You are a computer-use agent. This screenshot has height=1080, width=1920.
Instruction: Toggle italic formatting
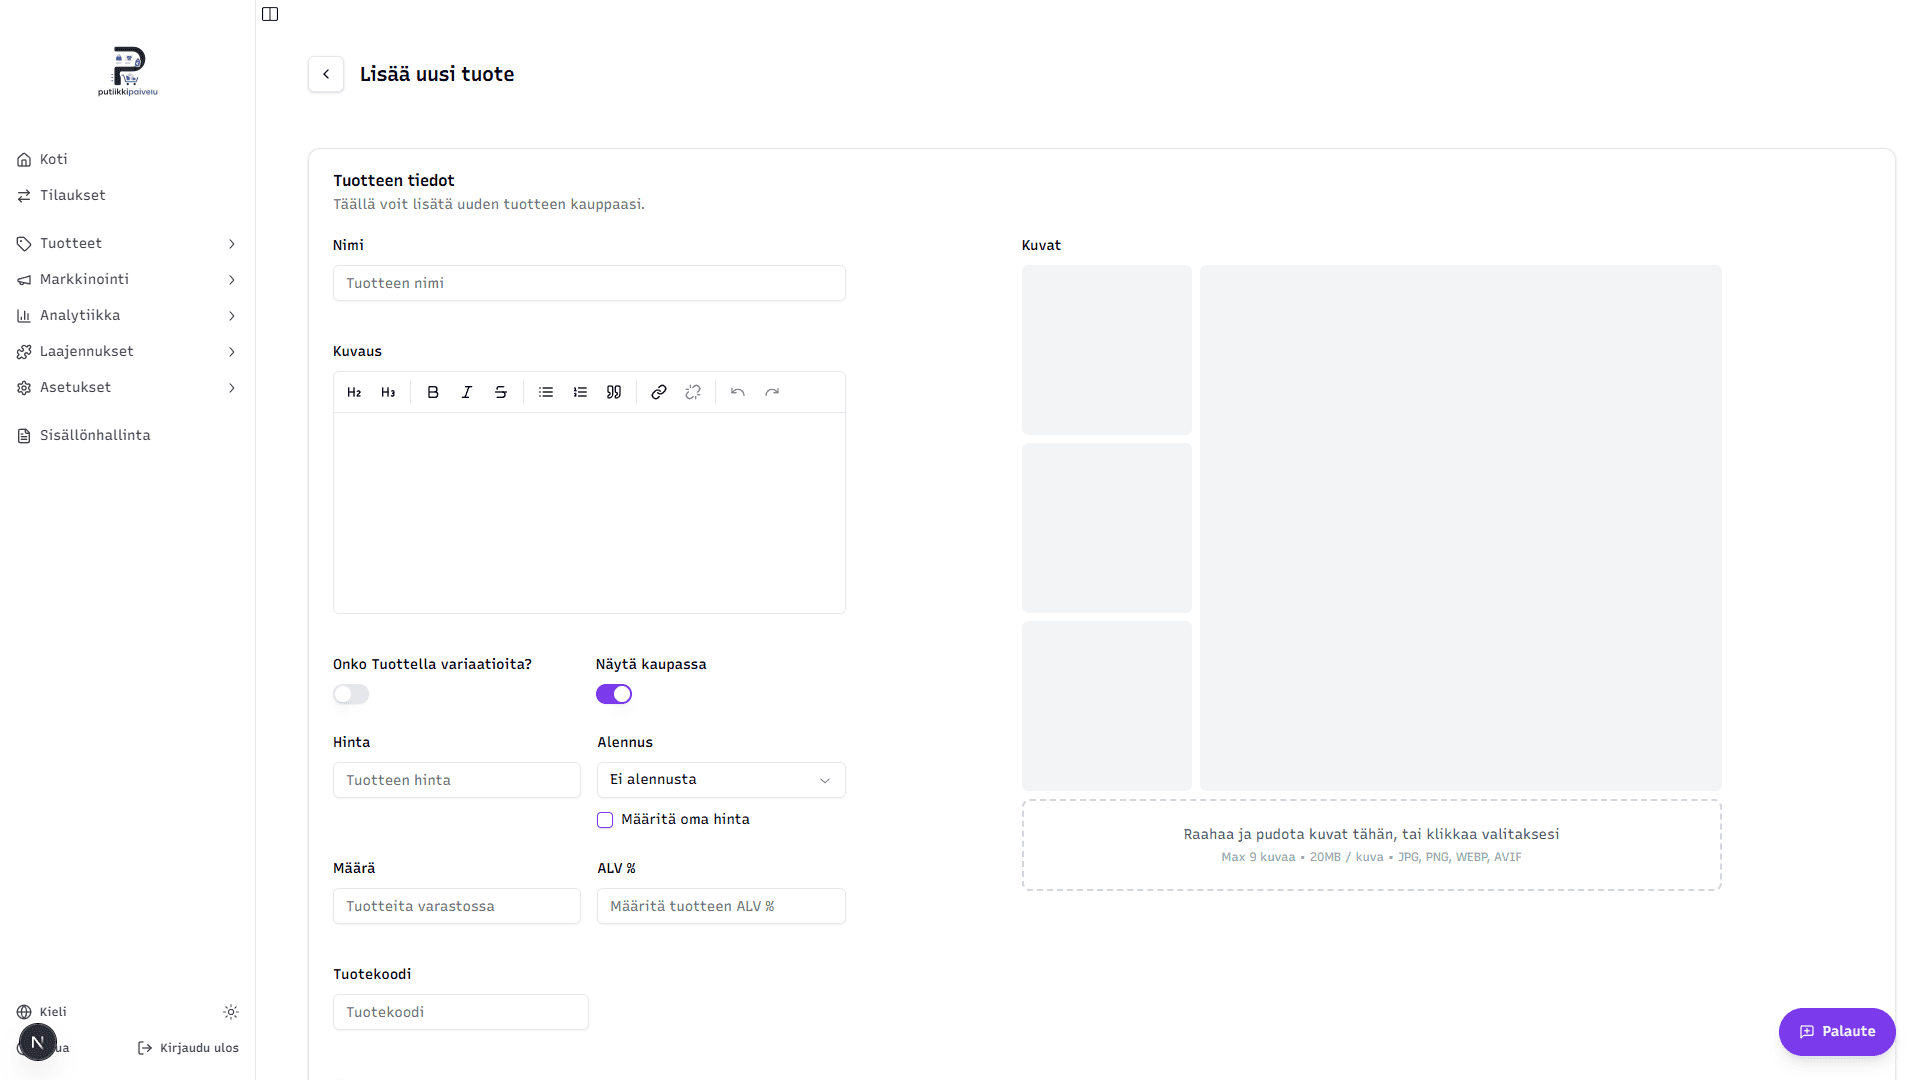467,392
